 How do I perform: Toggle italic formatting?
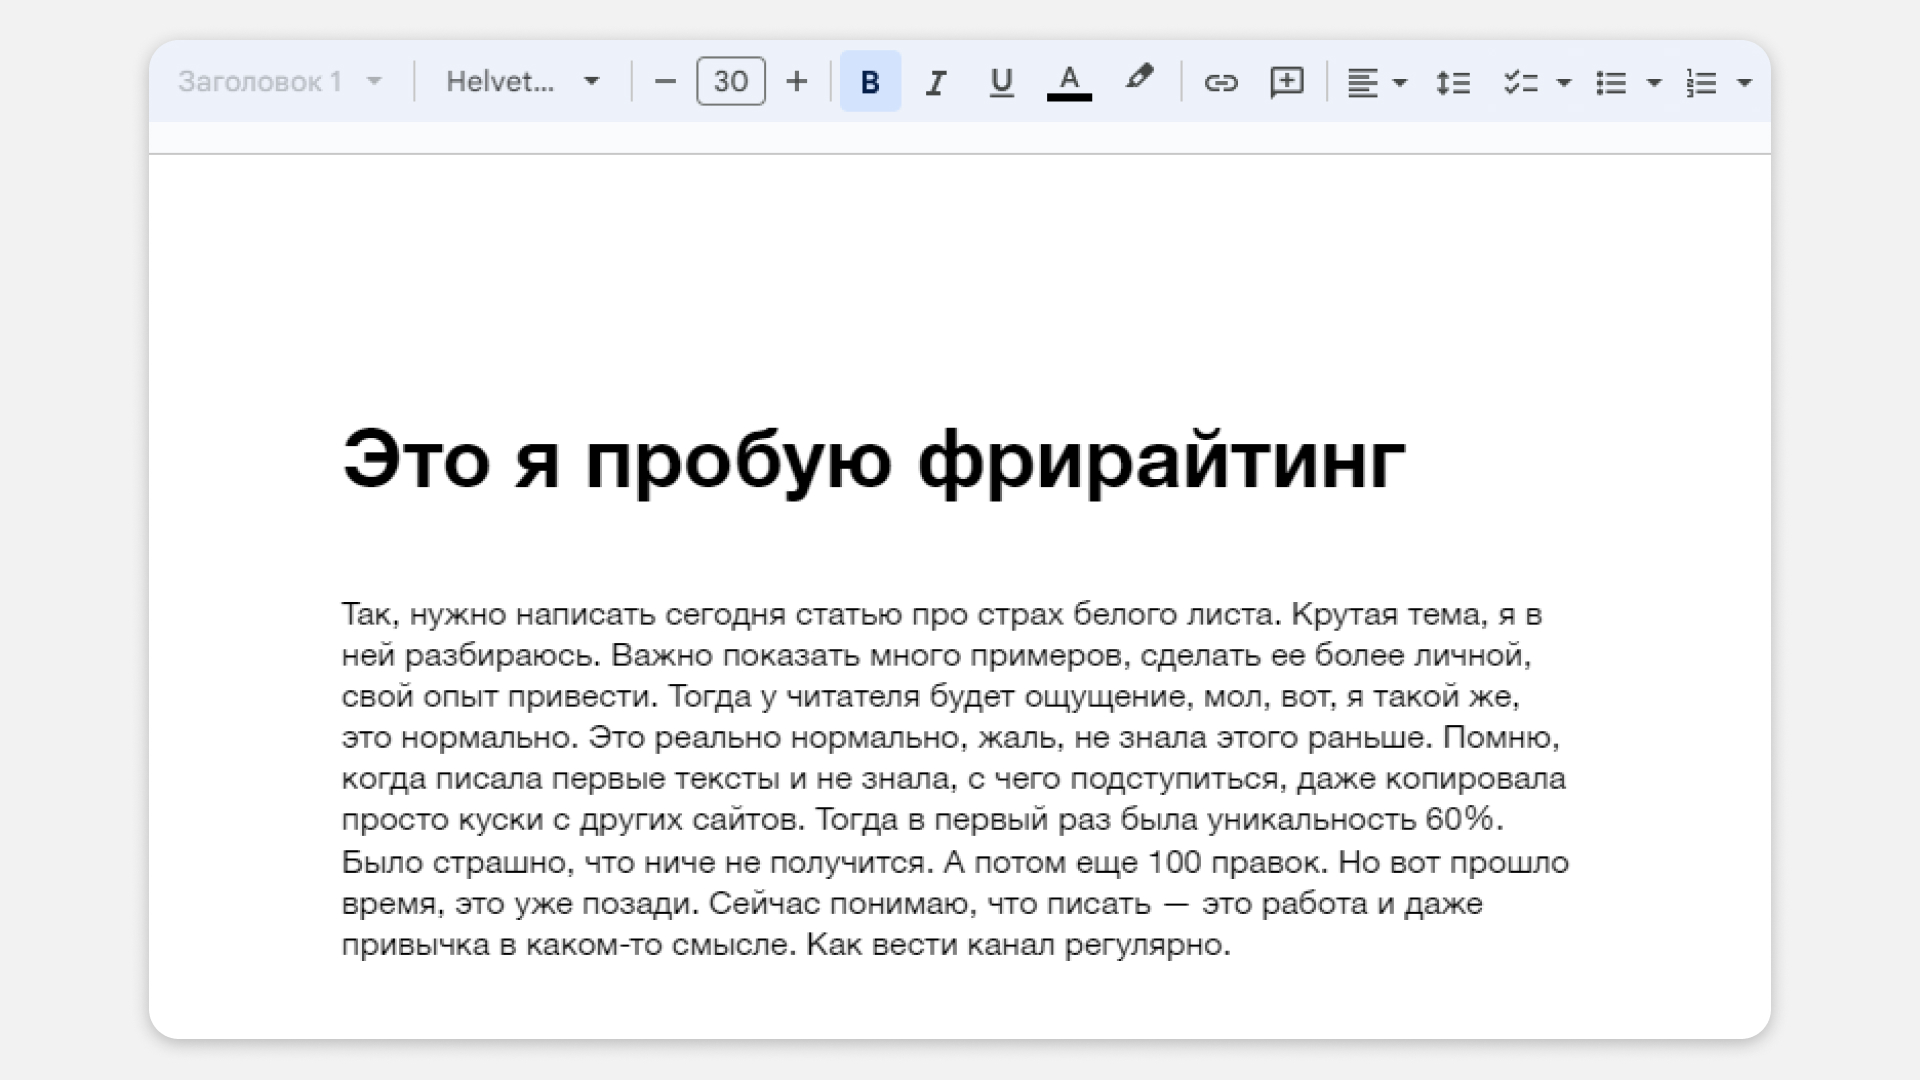935,82
